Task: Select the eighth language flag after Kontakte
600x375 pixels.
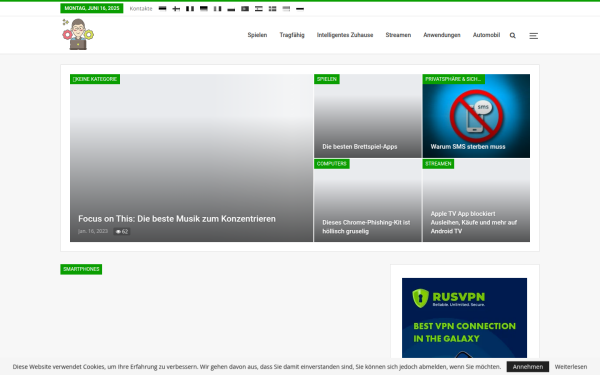Action: [x=259, y=8]
